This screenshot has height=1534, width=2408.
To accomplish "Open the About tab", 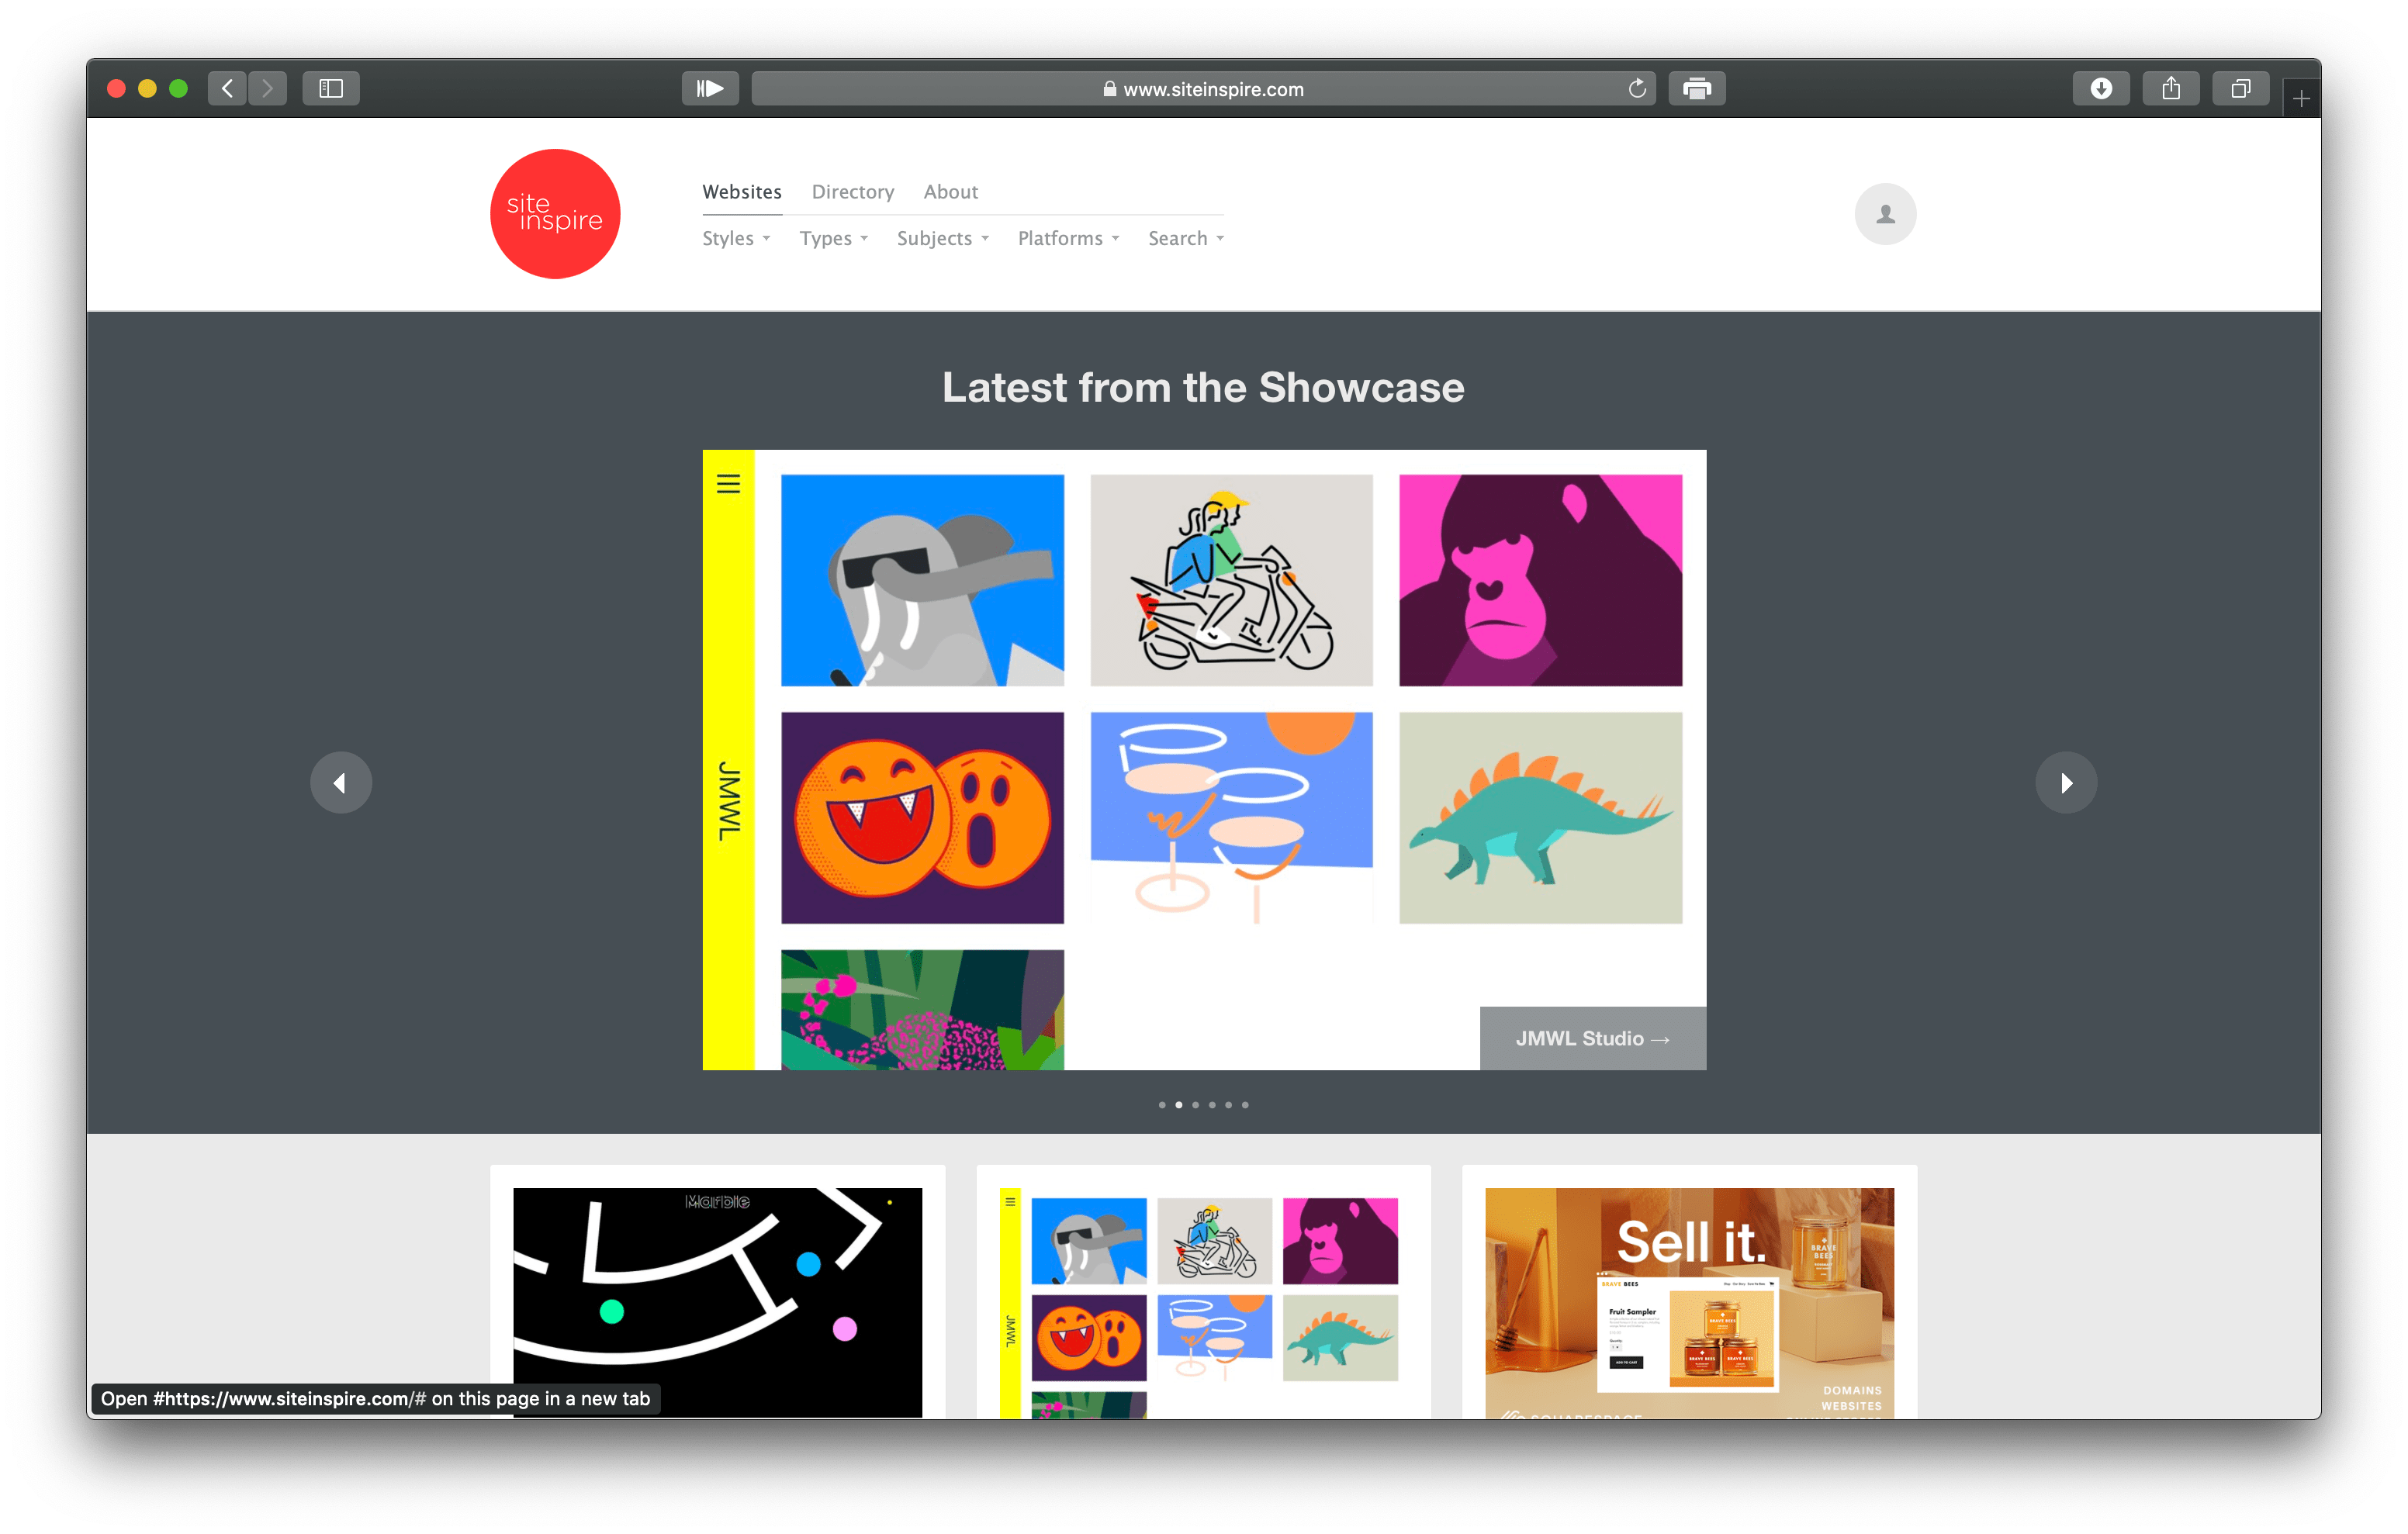I will [x=950, y=191].
